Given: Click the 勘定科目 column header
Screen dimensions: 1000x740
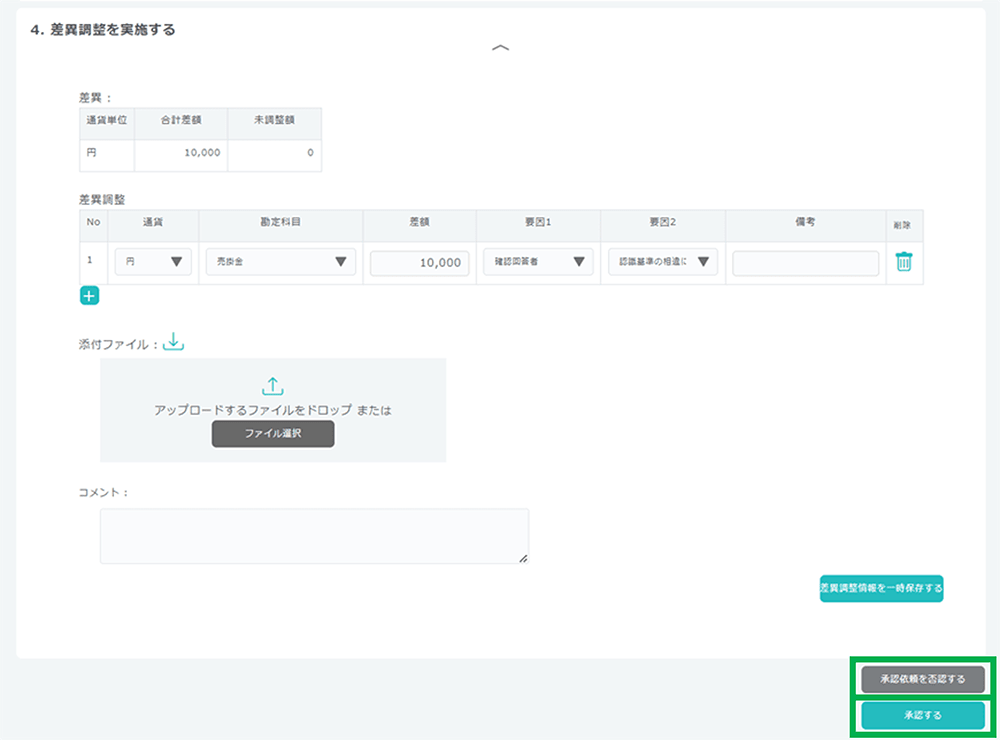Looking at the screenshot, I should coord(279,223).
